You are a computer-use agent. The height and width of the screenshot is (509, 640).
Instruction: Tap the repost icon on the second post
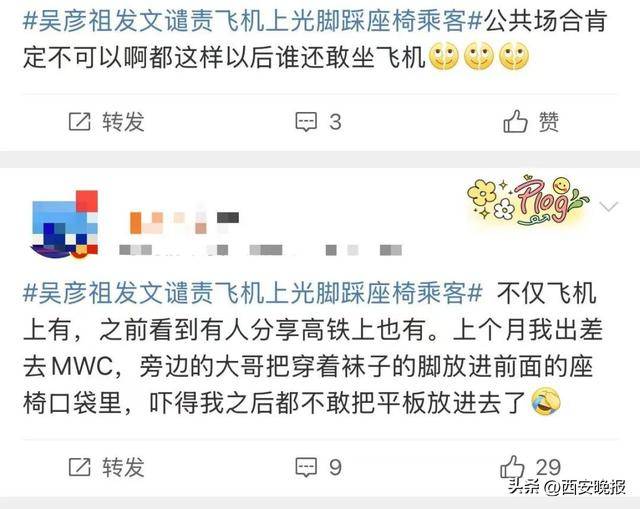(80, 467)
